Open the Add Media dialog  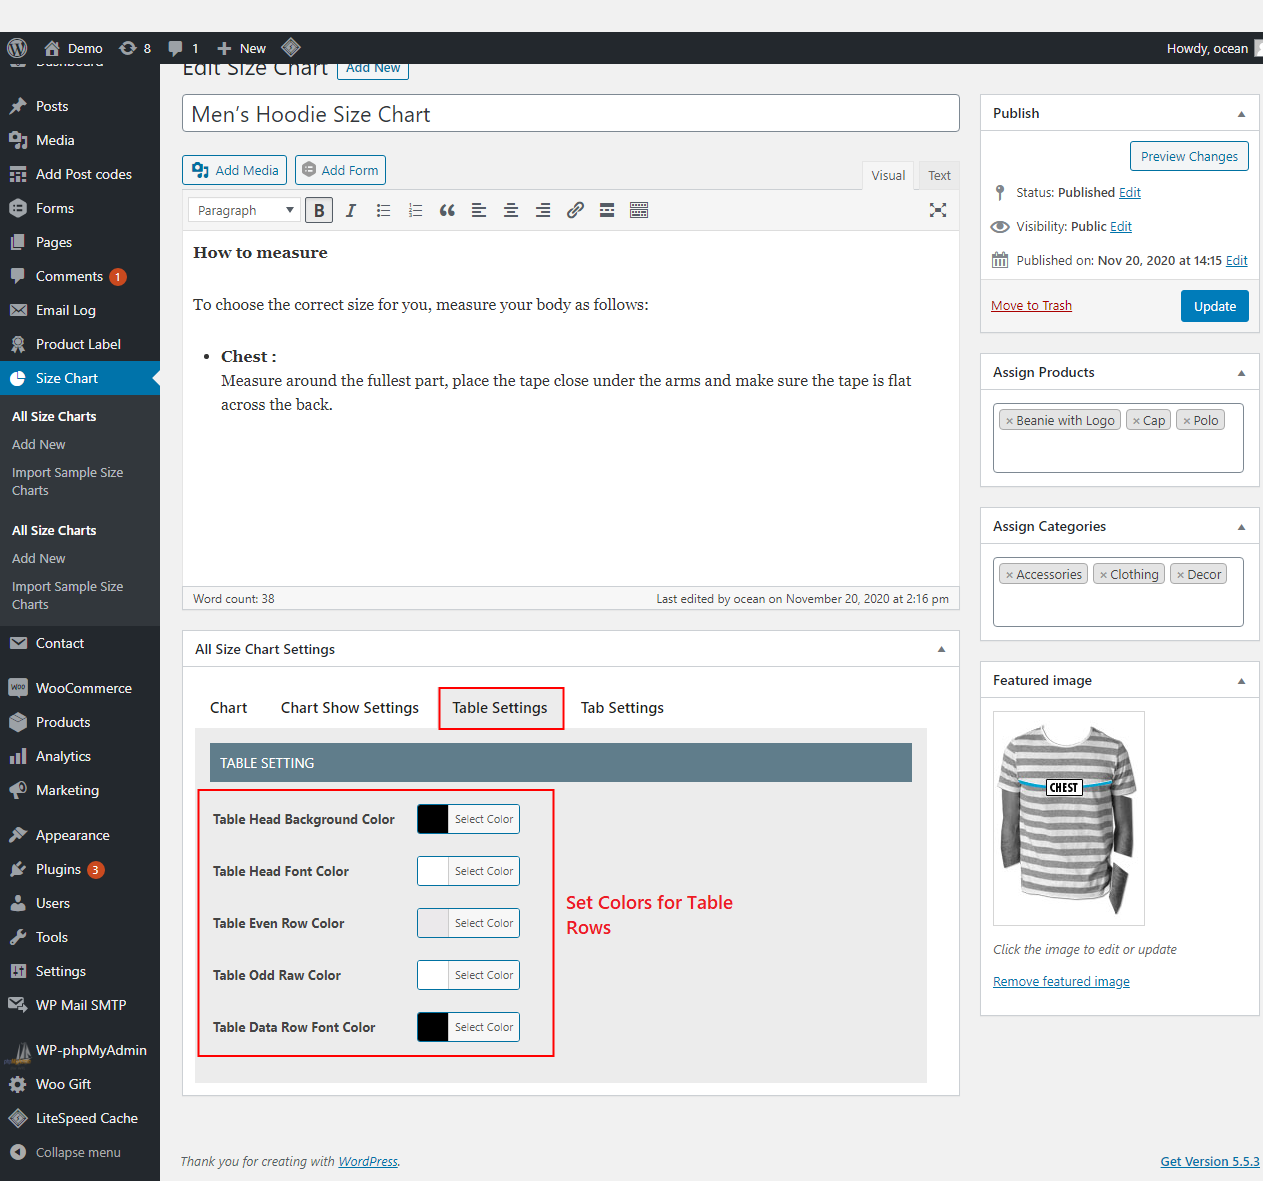234,170
